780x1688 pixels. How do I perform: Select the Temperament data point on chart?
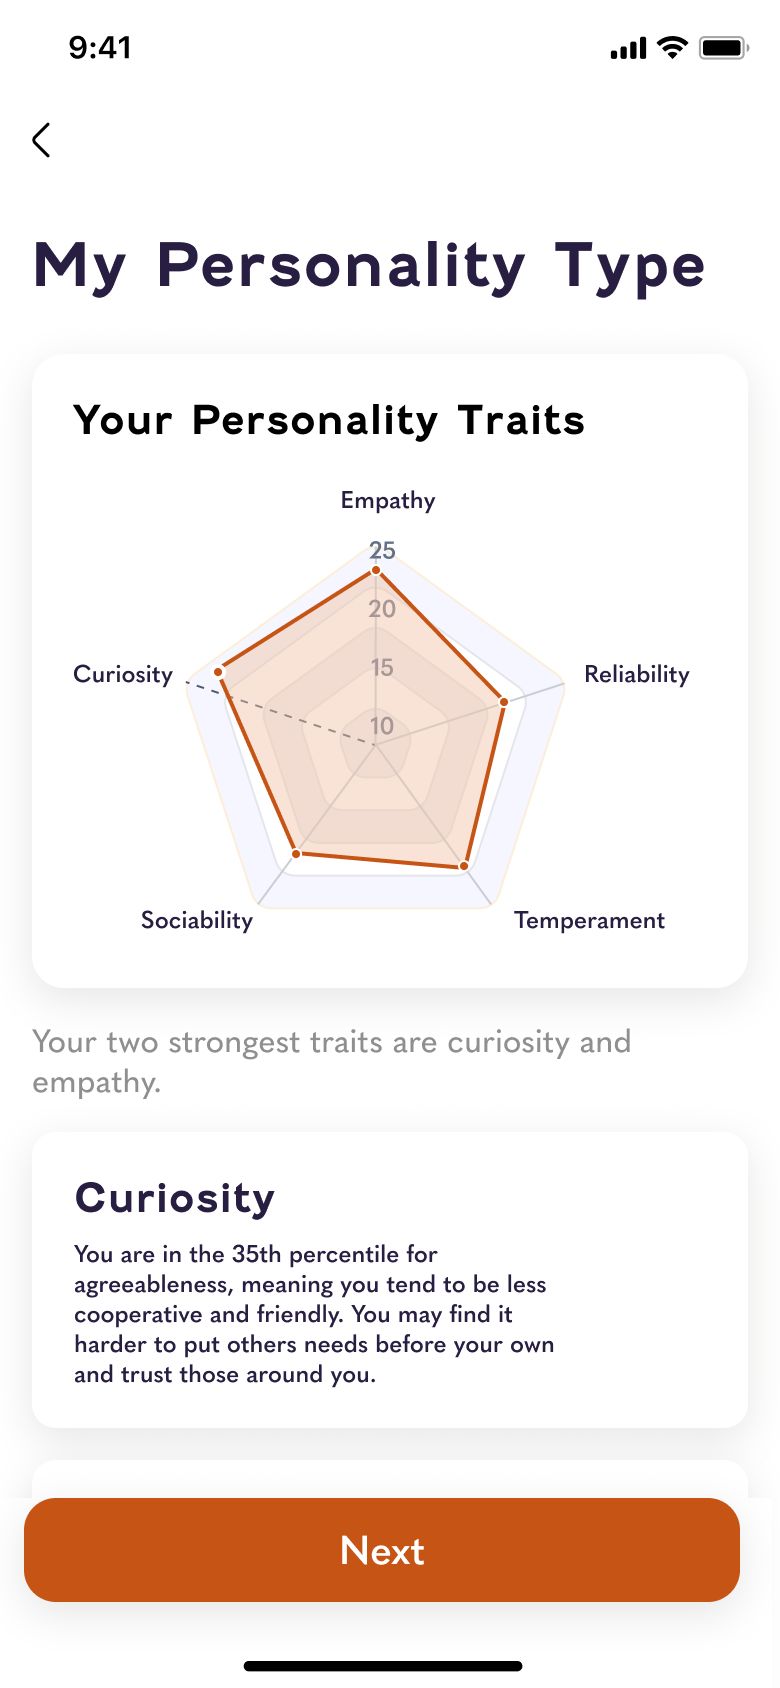click(464, 865)
